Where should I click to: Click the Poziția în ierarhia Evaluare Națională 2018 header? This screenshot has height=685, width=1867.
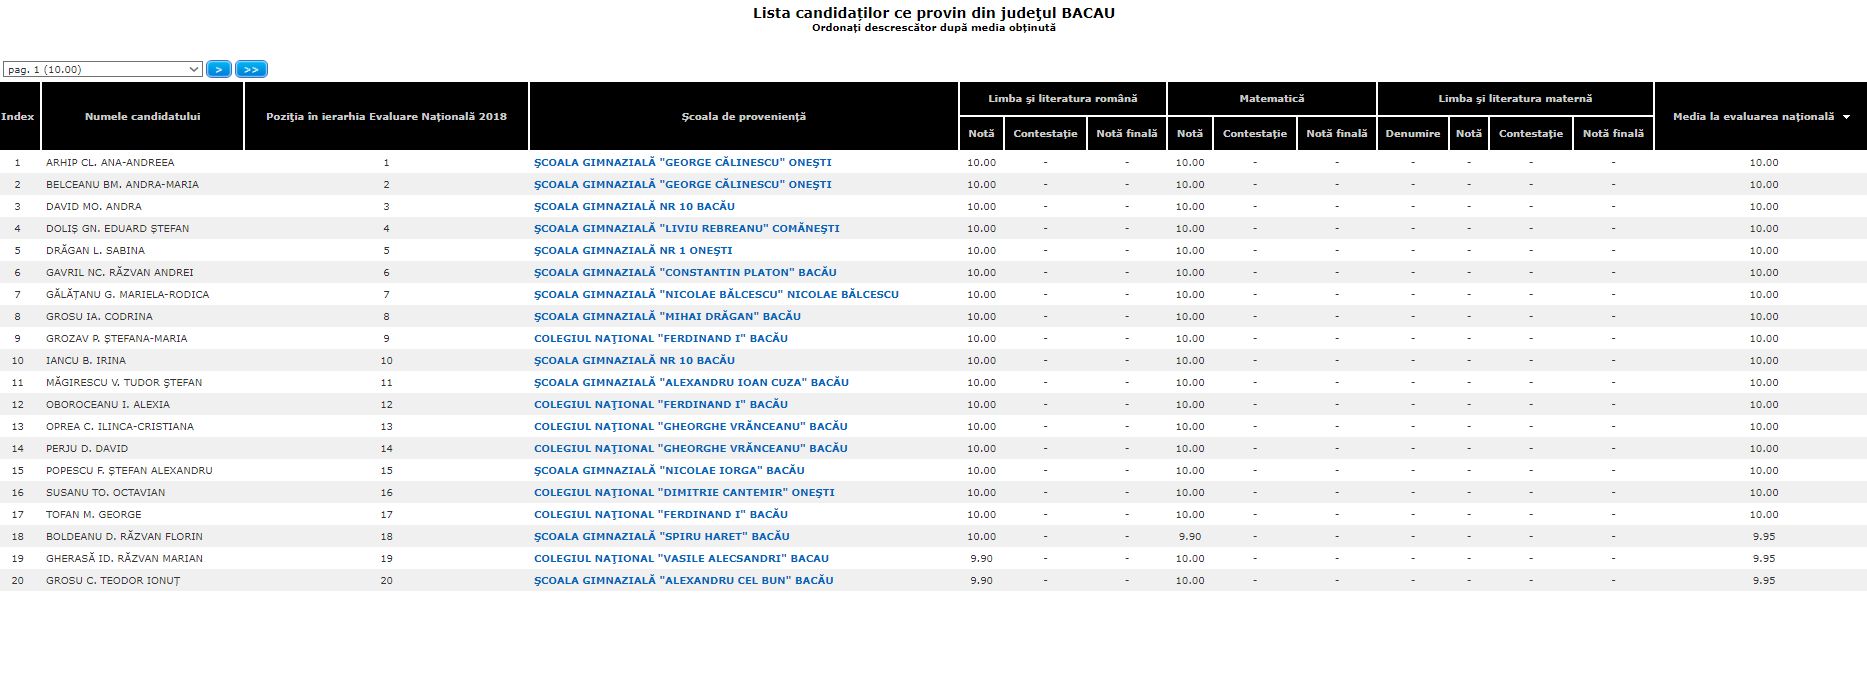pyautogui.click(x=386, y=117)
